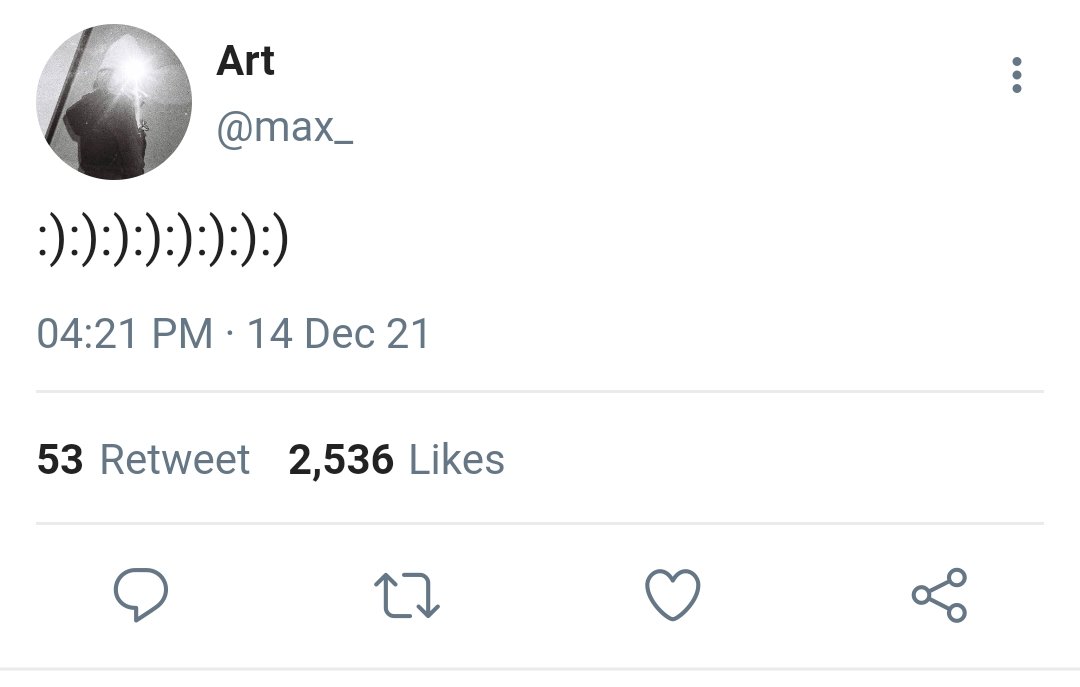
Task: Click the 2,536 likes count number
Action: [x=341, y=460]
